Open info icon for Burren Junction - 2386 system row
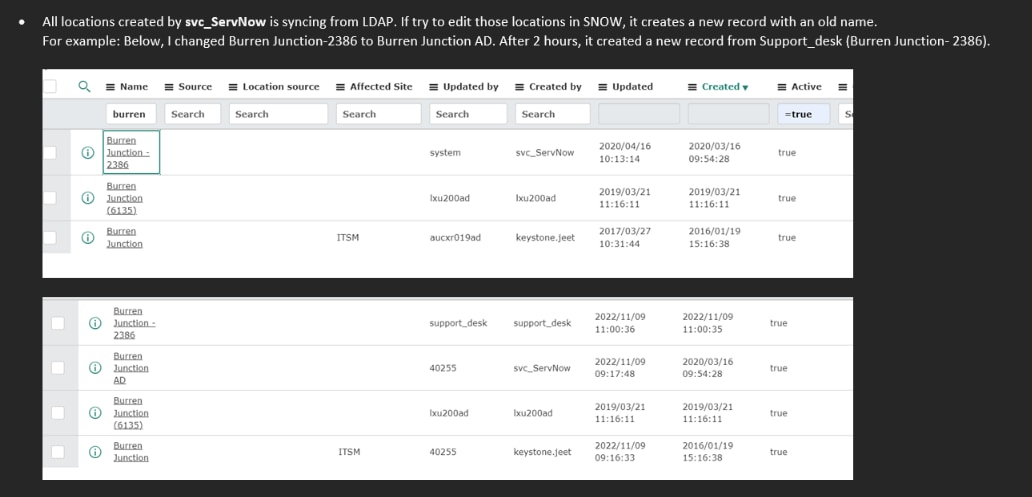 point(88,152)
